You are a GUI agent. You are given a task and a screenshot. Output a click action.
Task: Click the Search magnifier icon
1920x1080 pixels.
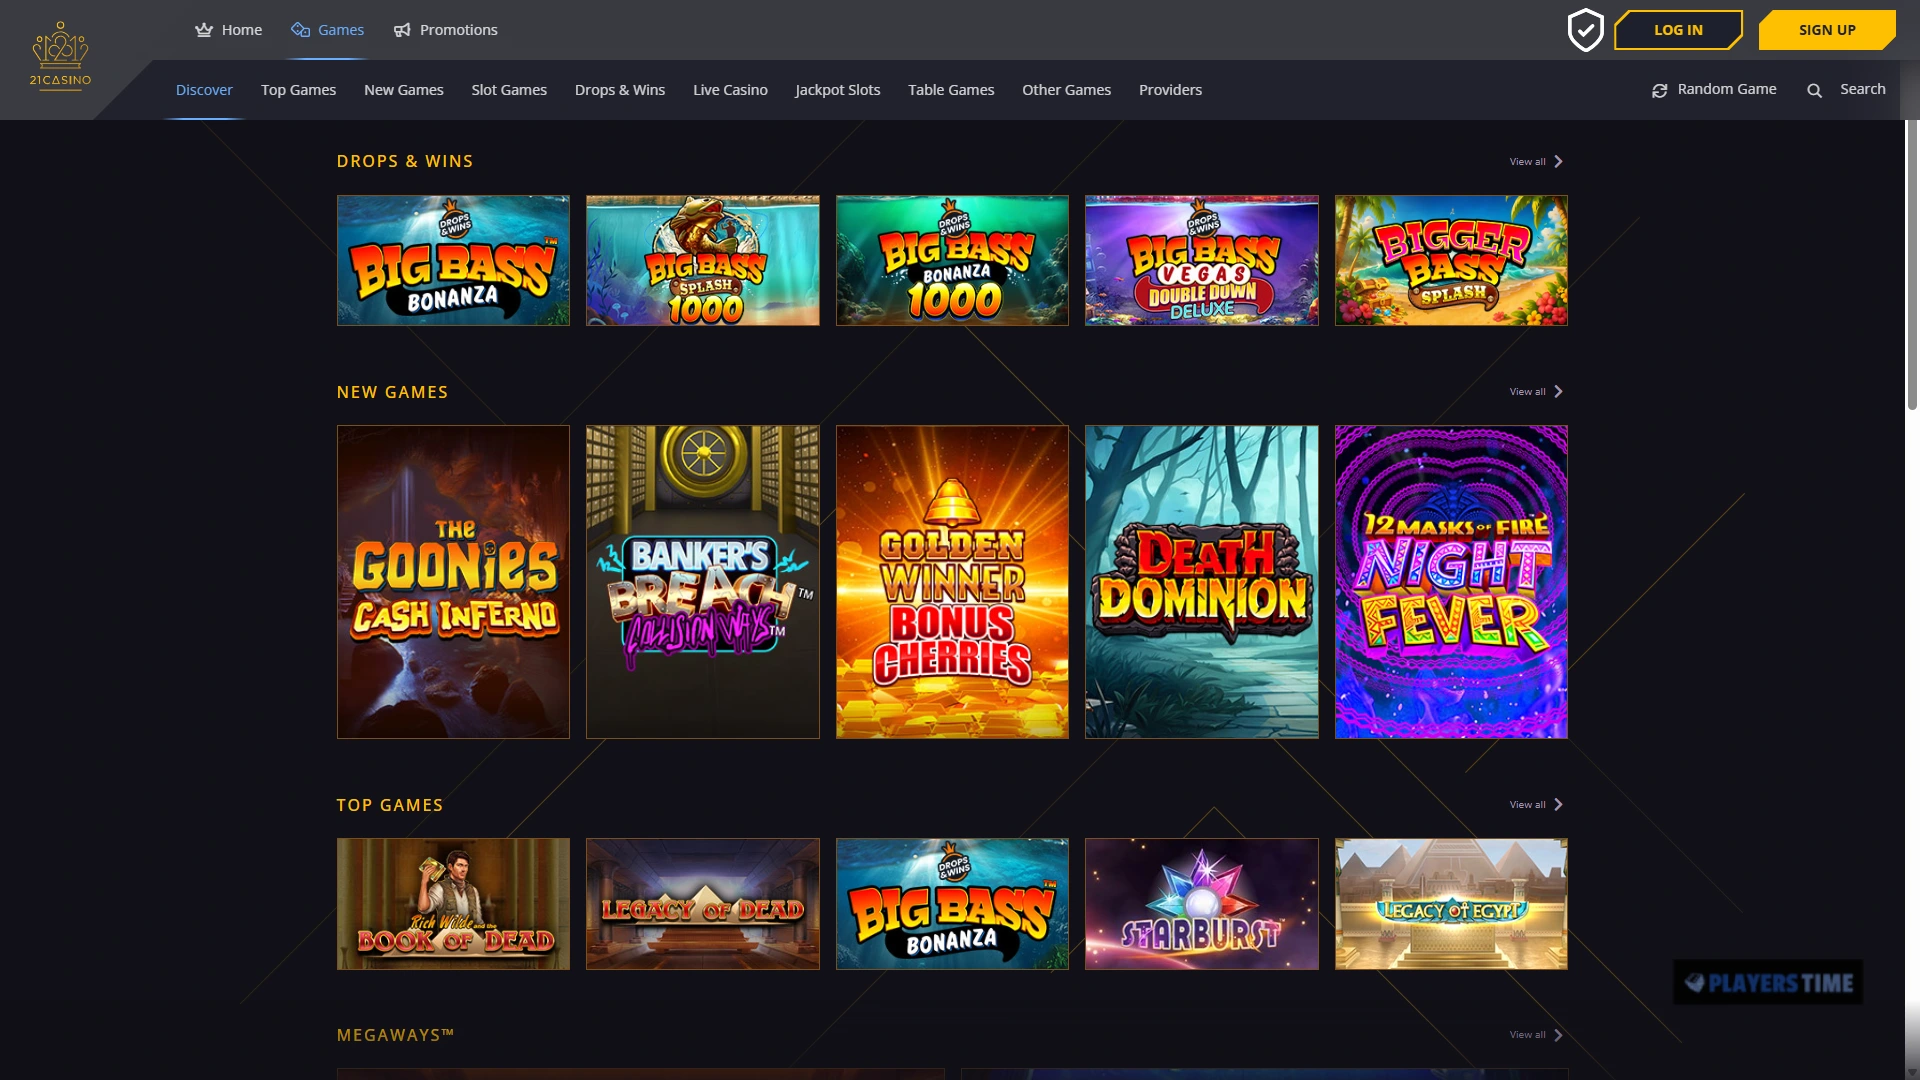coord(1814,90)
